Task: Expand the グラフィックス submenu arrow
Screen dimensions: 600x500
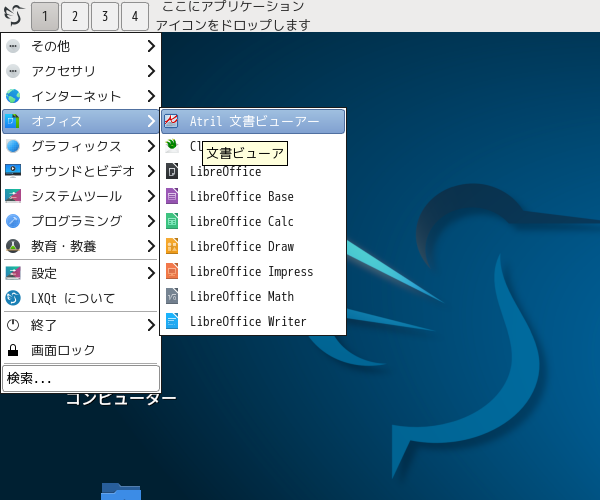Action: pos(151,146)
